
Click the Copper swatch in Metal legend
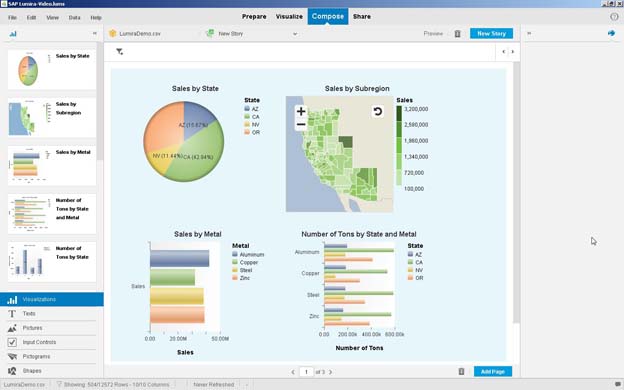pos(235,262)
